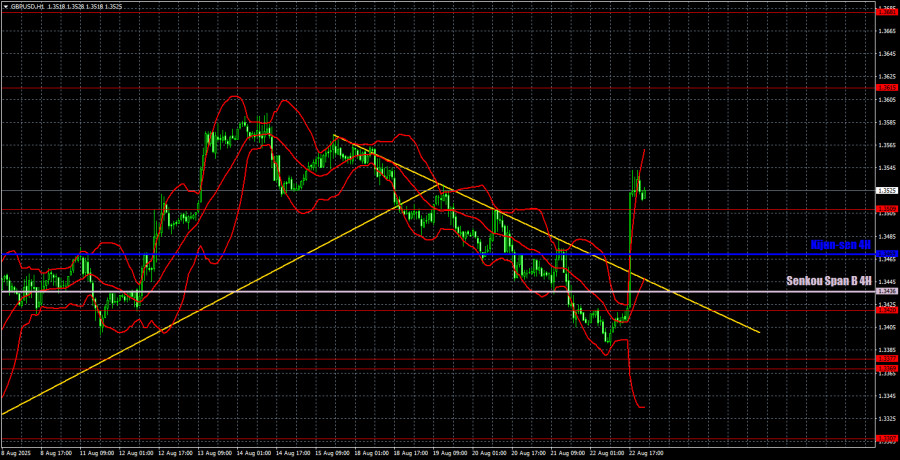
Task: Click the Kijun-sen 4H label
Action: click(x=841, y=245)
